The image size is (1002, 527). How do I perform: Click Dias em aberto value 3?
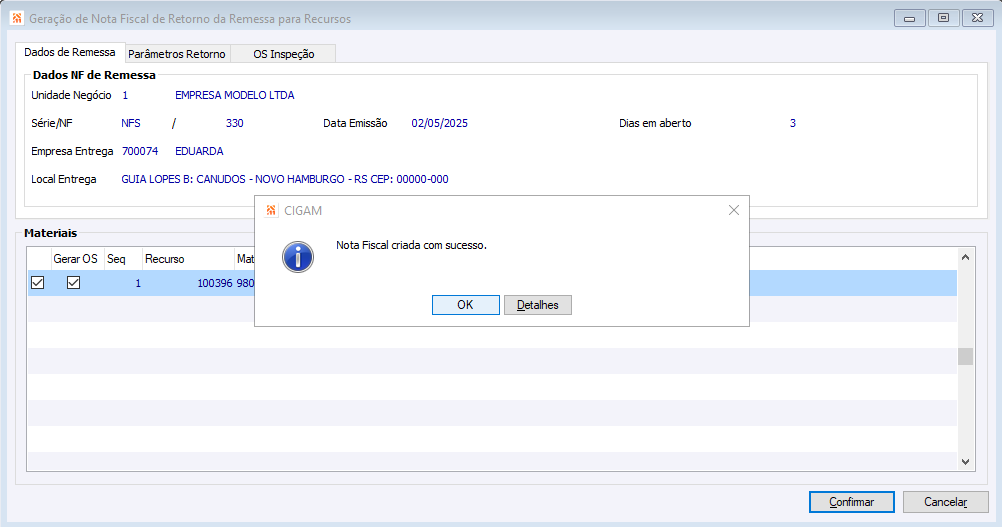pos(792,123)
